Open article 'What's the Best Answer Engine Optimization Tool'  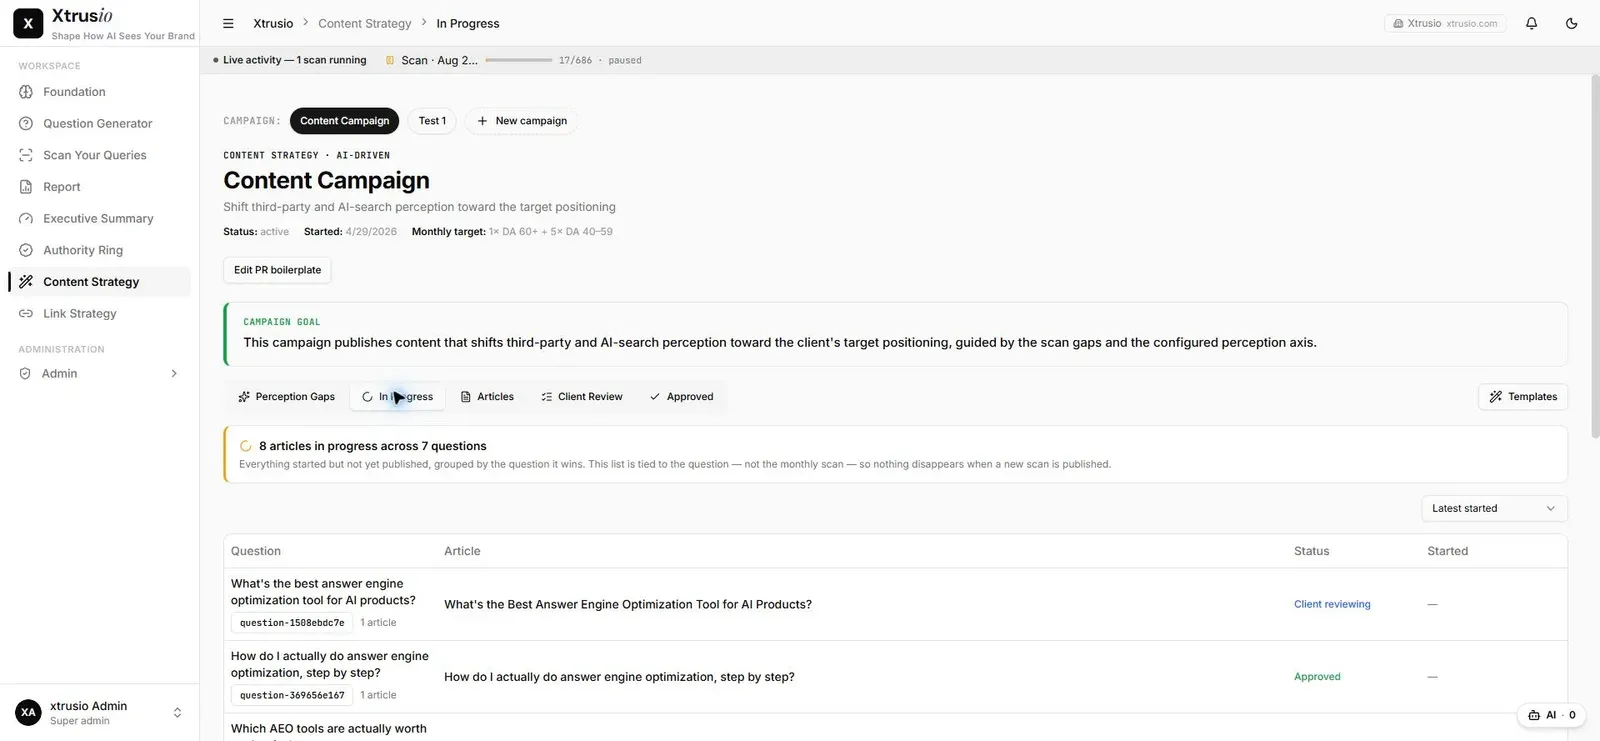coord(628,605)
